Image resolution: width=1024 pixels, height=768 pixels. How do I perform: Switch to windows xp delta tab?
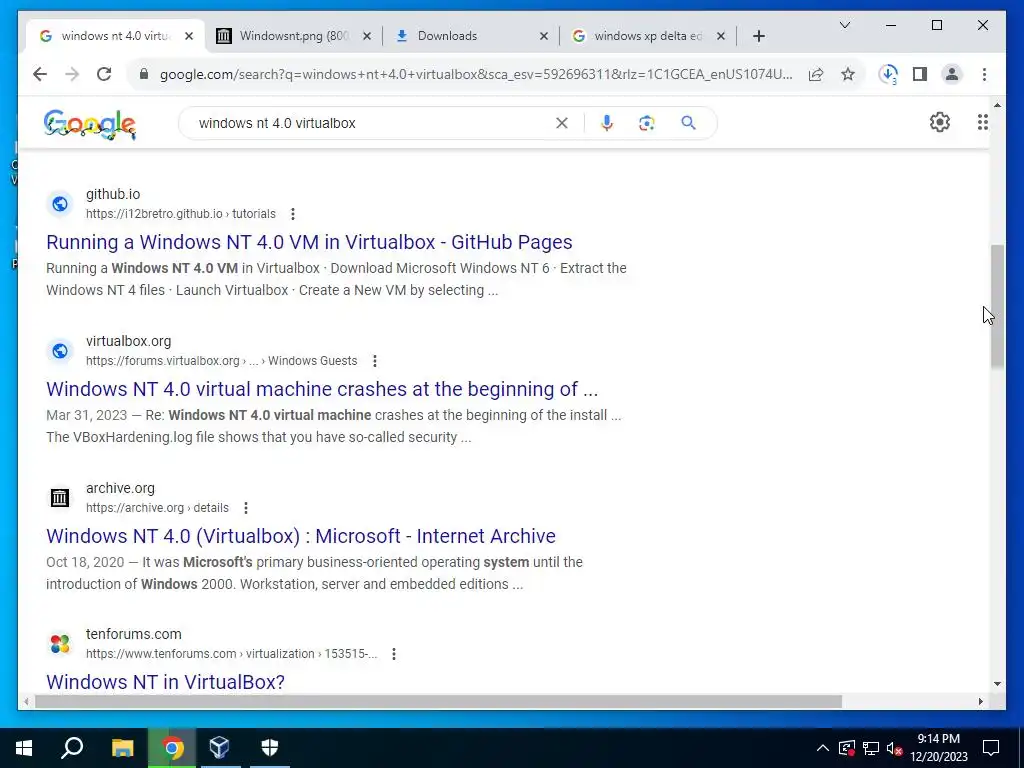pos(648,36)
